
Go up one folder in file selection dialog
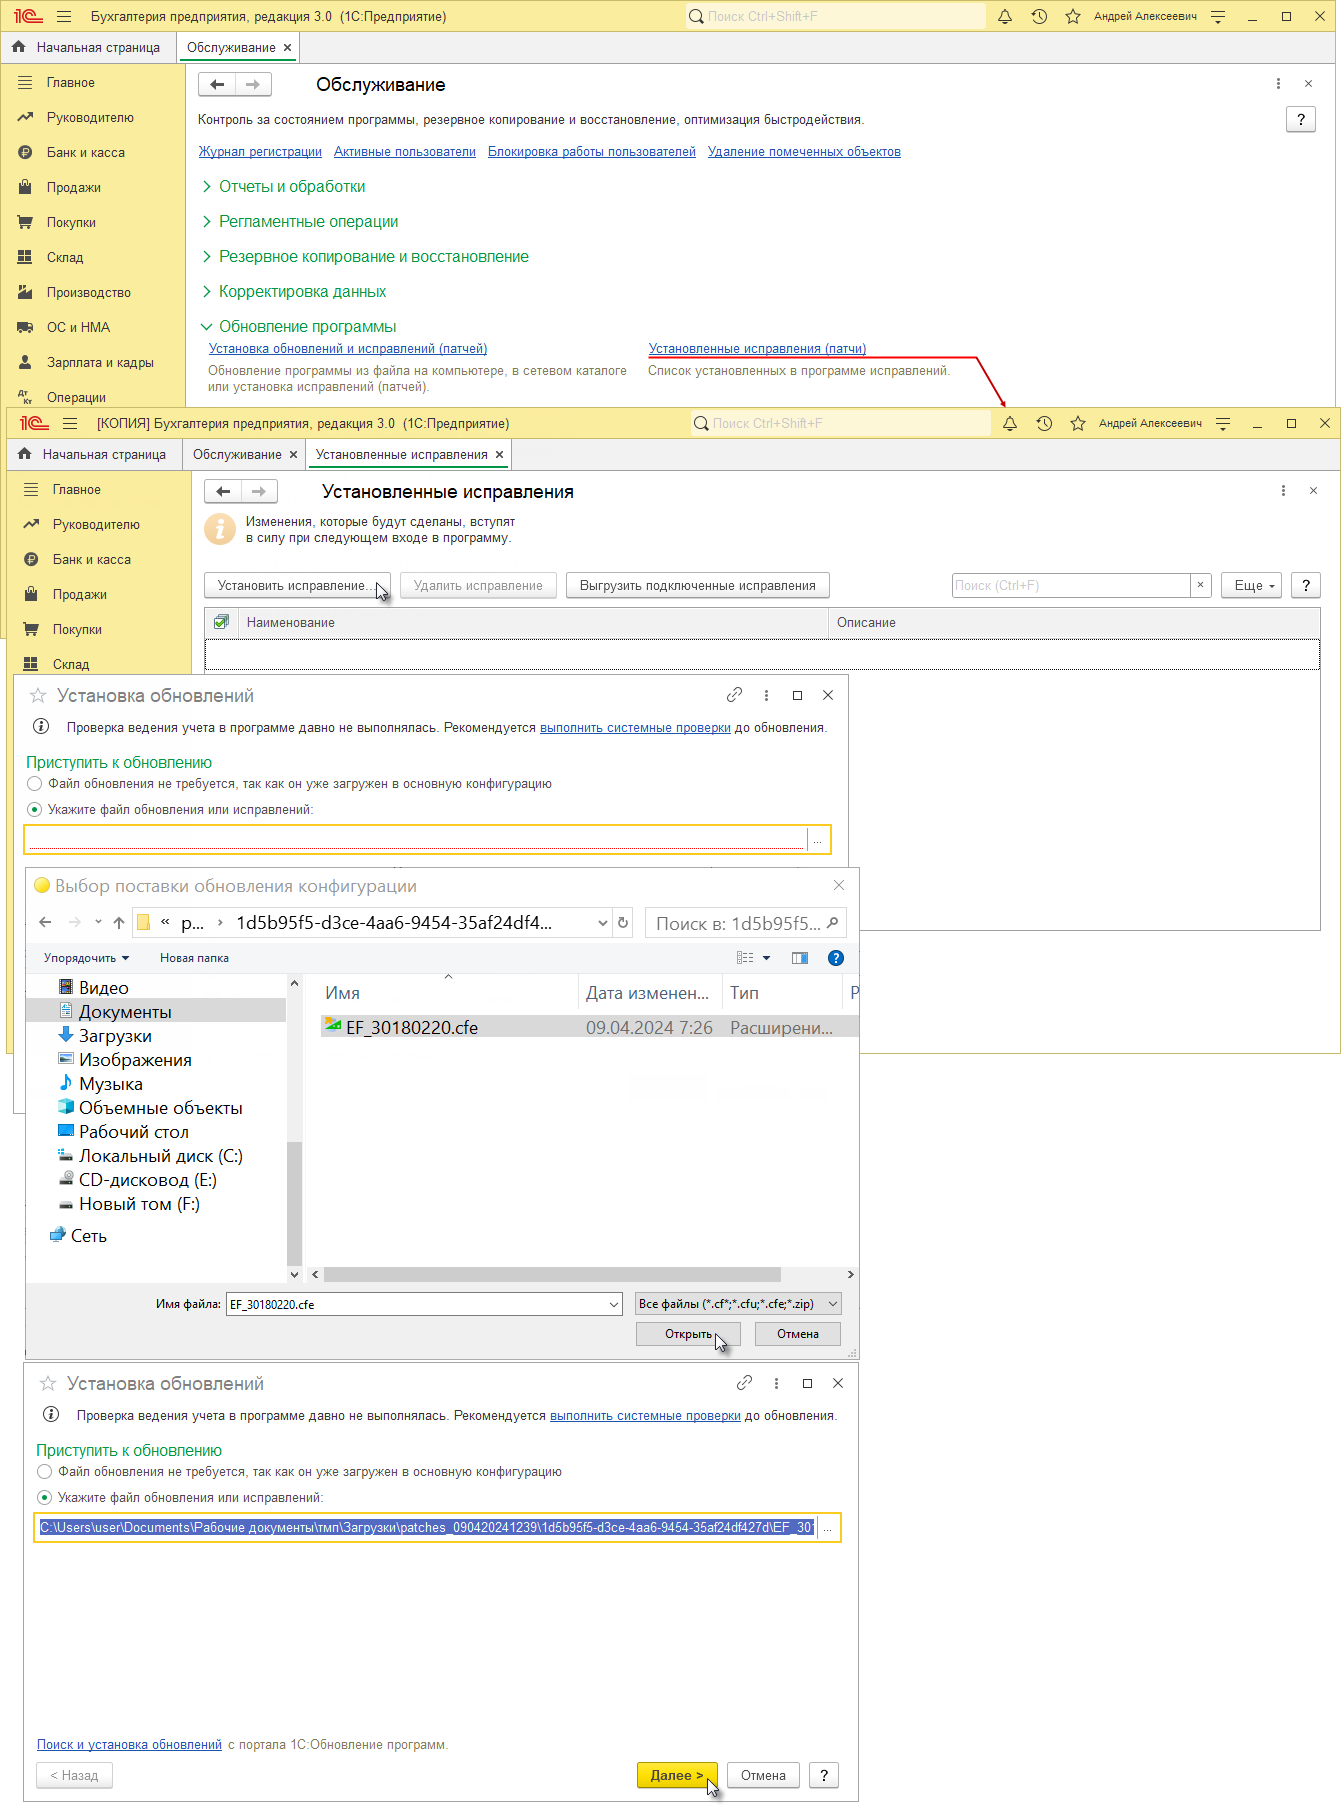(x=119, y=922)
